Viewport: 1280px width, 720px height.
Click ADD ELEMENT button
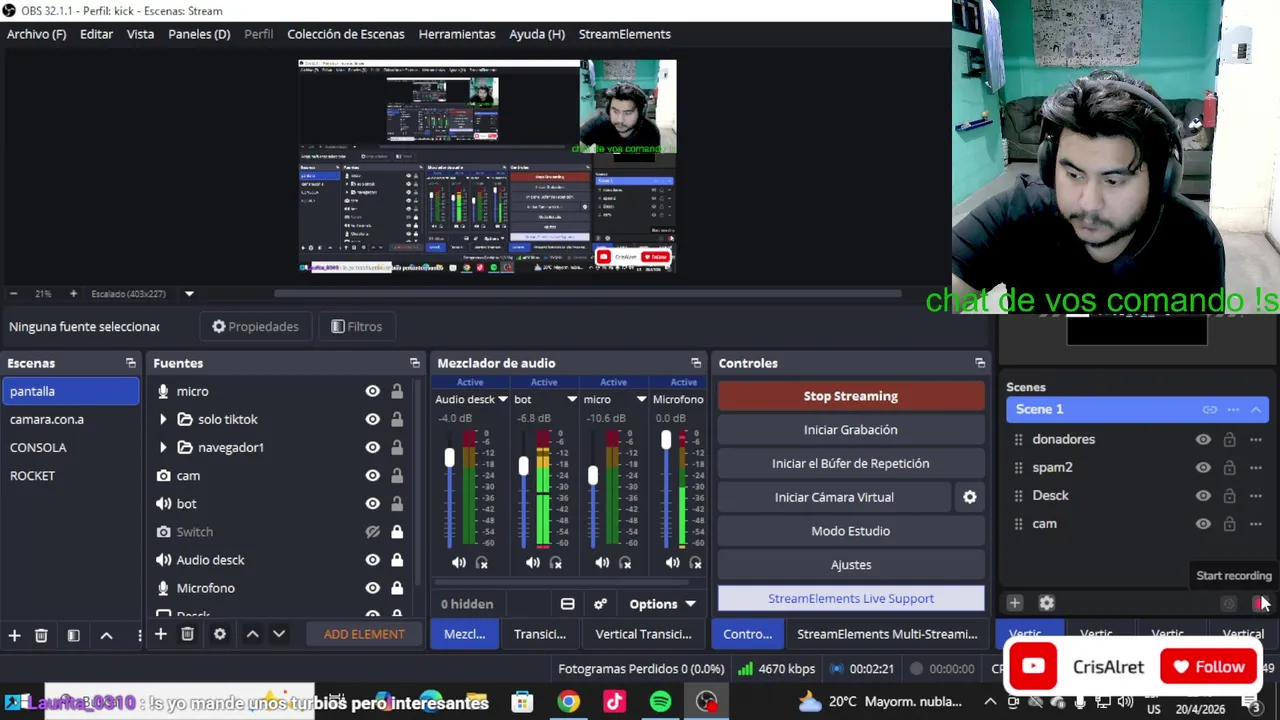pos(364,634)
